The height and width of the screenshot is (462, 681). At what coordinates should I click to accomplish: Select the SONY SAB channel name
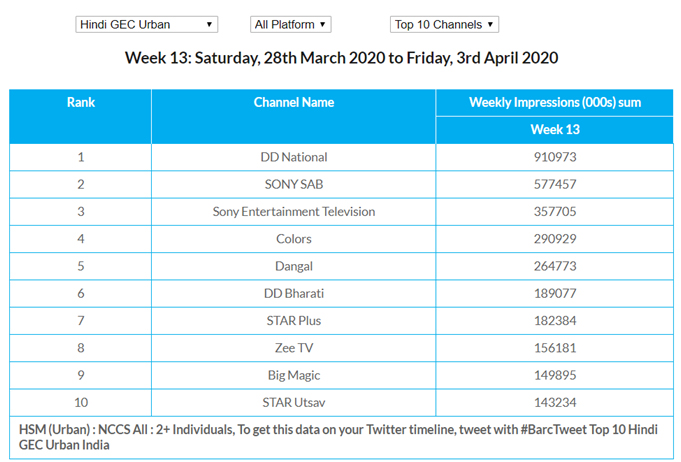pos(294,185)
